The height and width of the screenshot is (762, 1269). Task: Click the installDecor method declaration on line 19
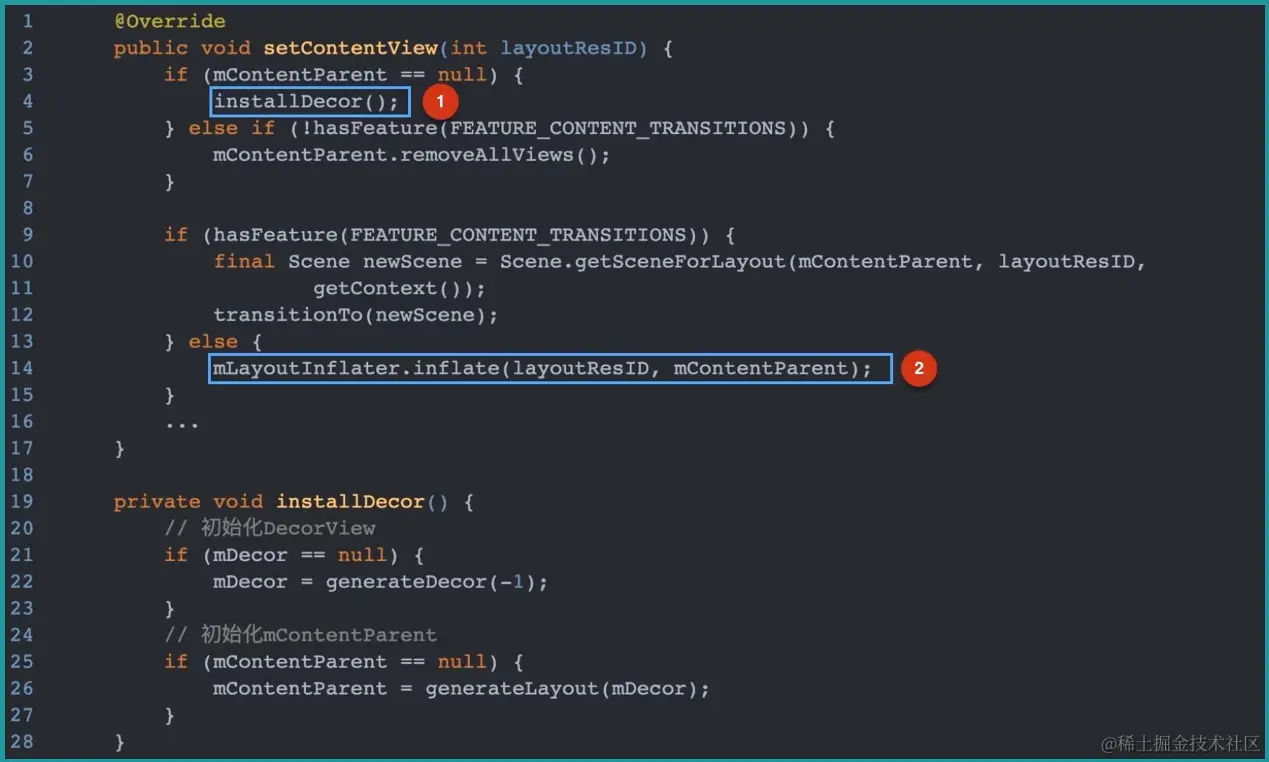(x=351, y=501)
